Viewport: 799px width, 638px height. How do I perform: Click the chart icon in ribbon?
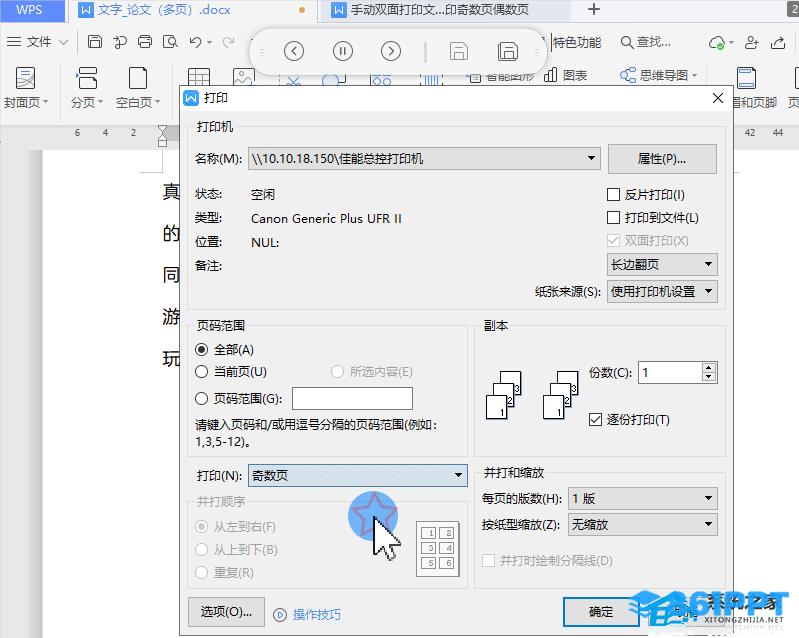(x=550, y=75)
